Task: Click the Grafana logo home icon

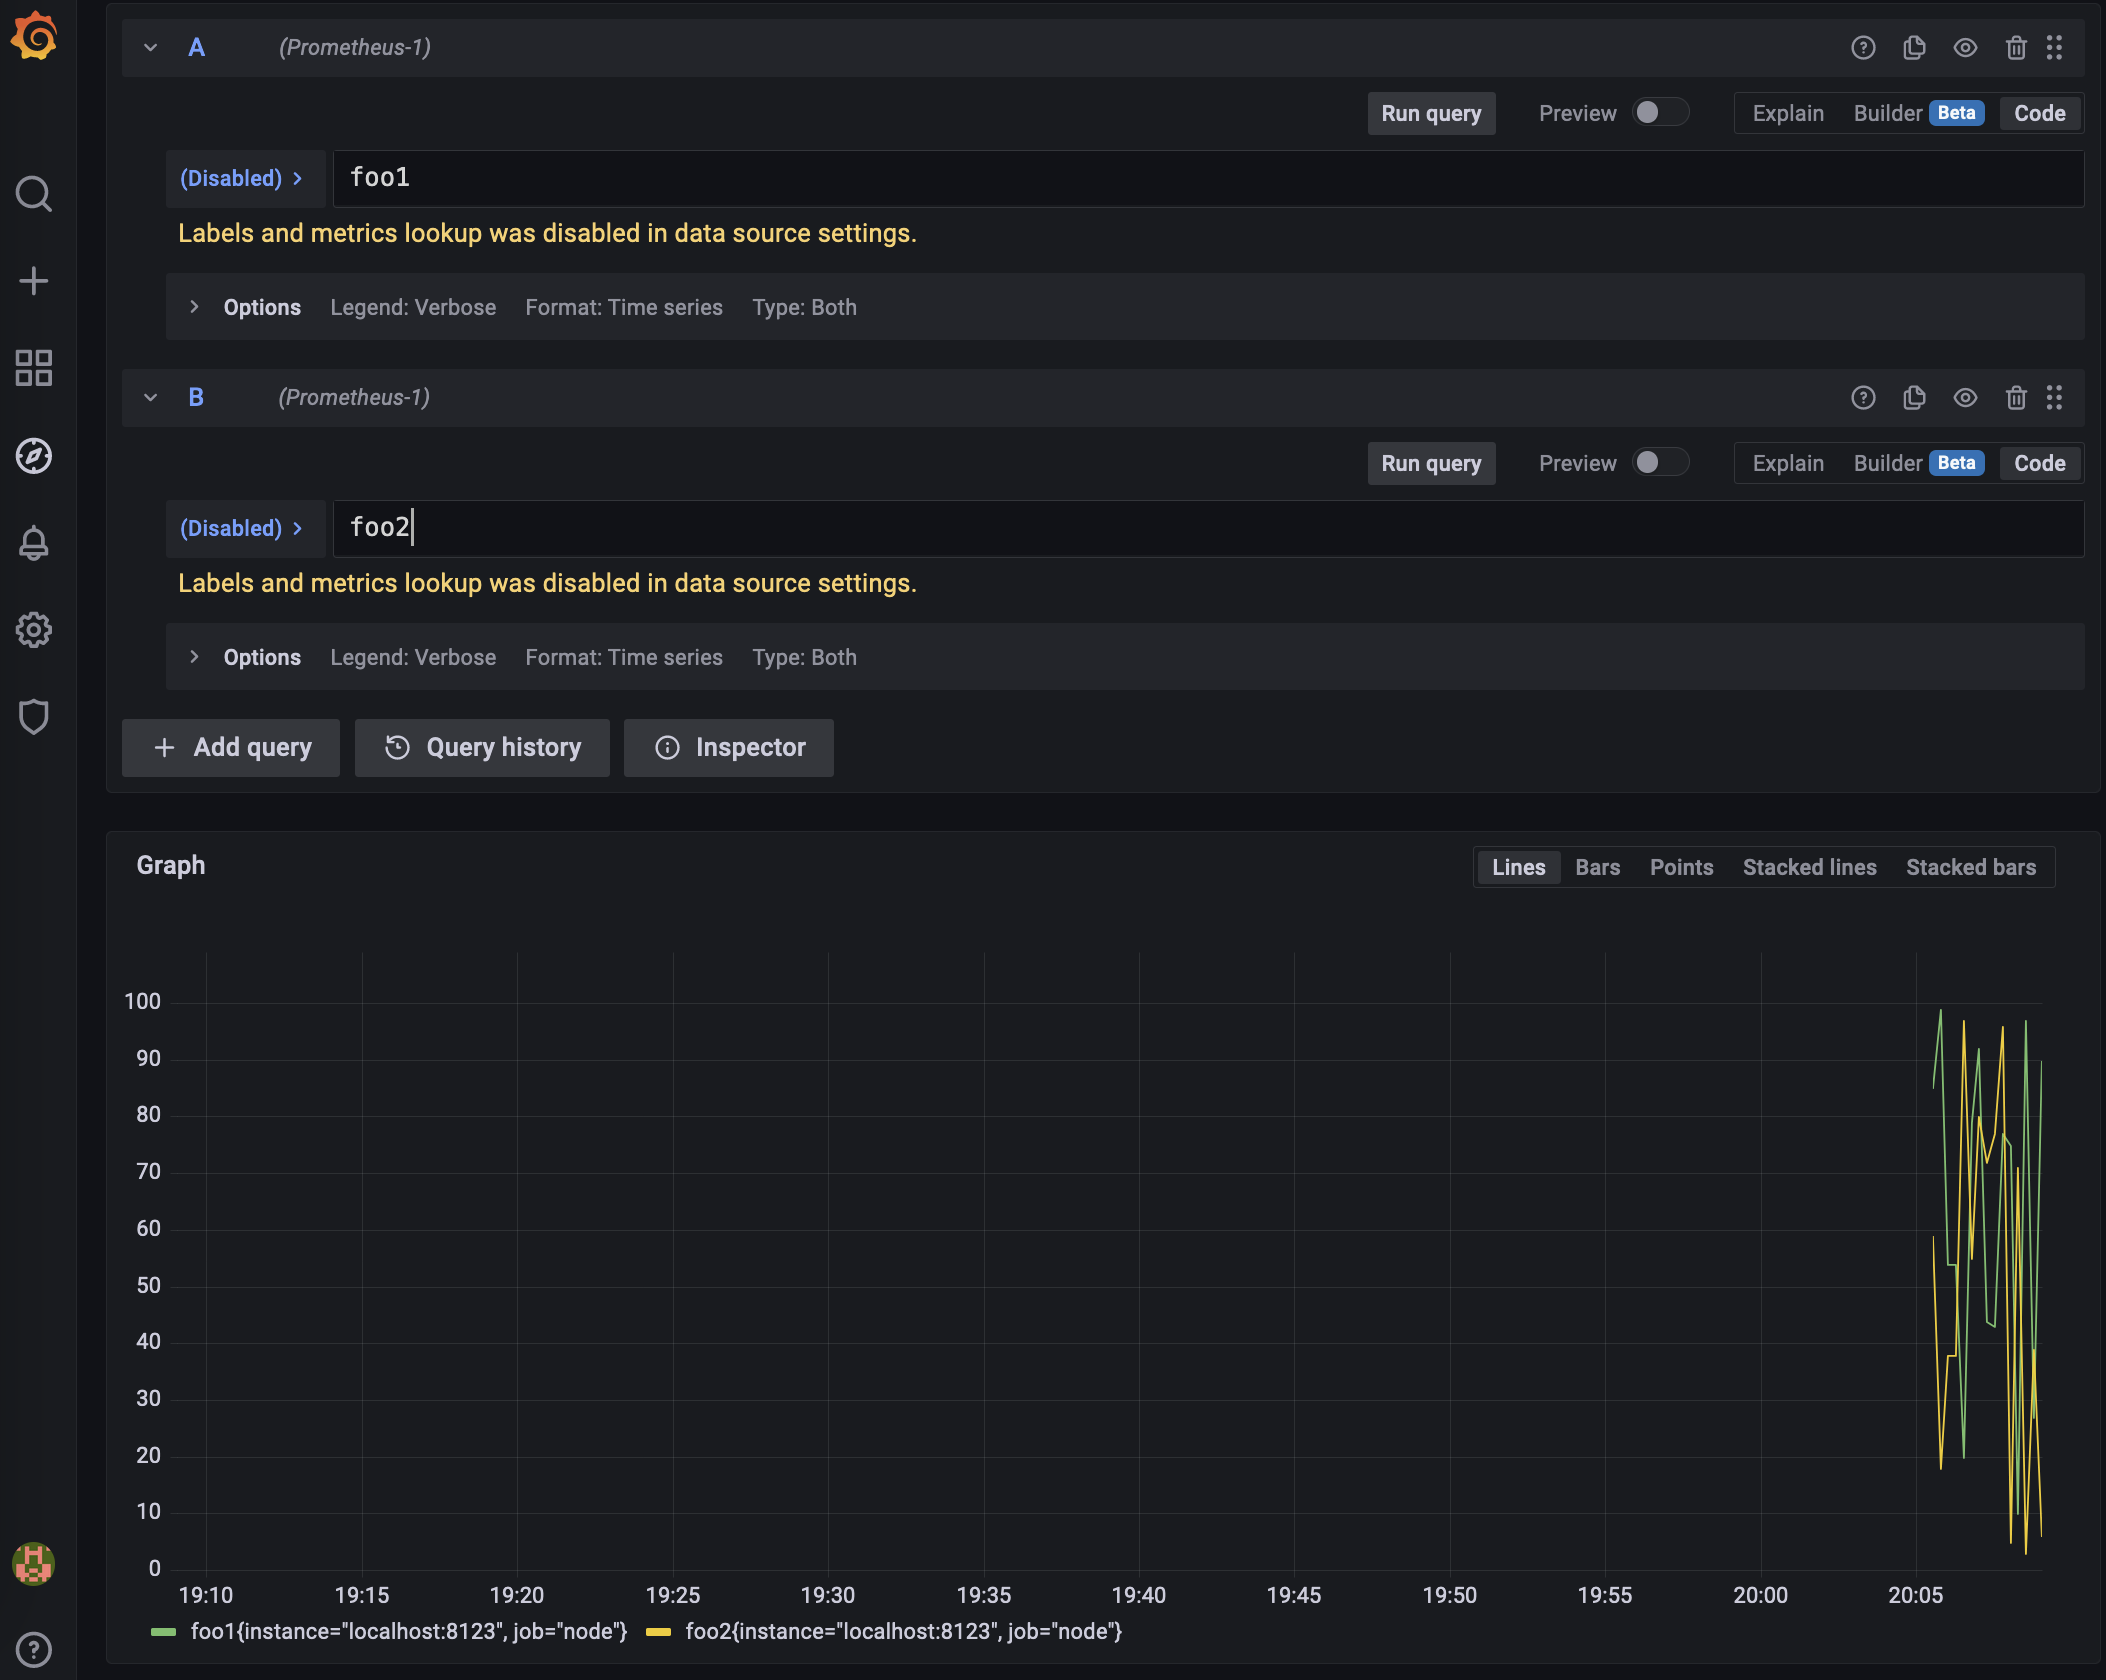Action: tap(34, 37)
